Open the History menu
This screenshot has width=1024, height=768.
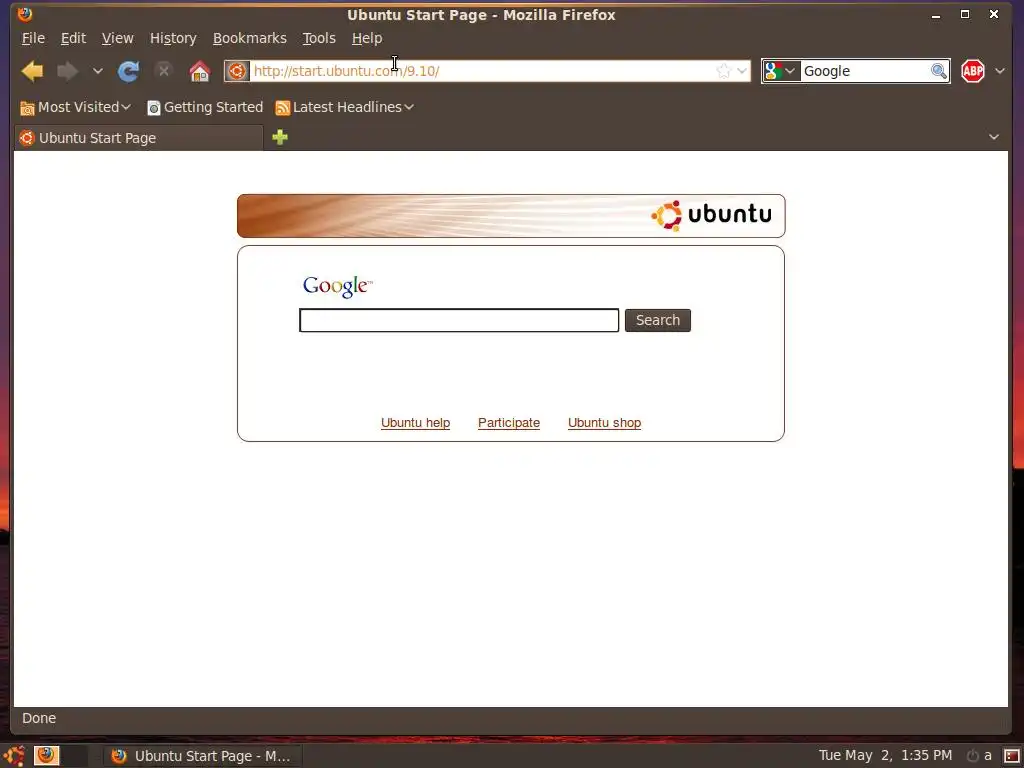coord(173,39)
